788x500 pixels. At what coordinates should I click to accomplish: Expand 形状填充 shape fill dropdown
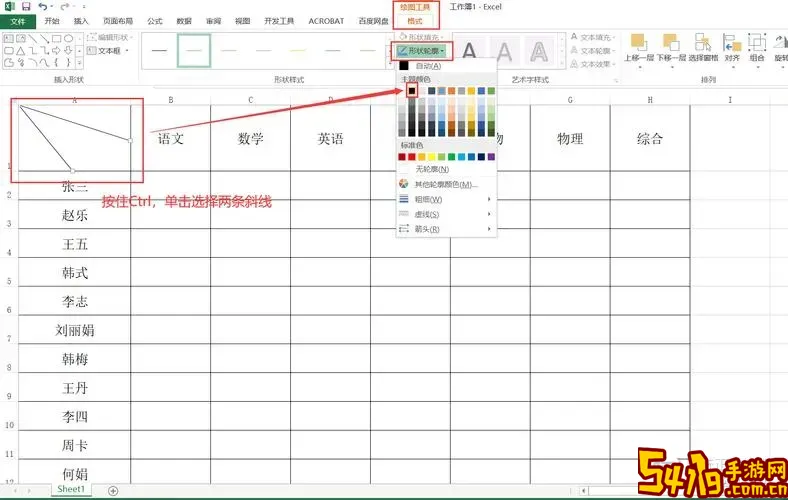(x=421, y=37)
